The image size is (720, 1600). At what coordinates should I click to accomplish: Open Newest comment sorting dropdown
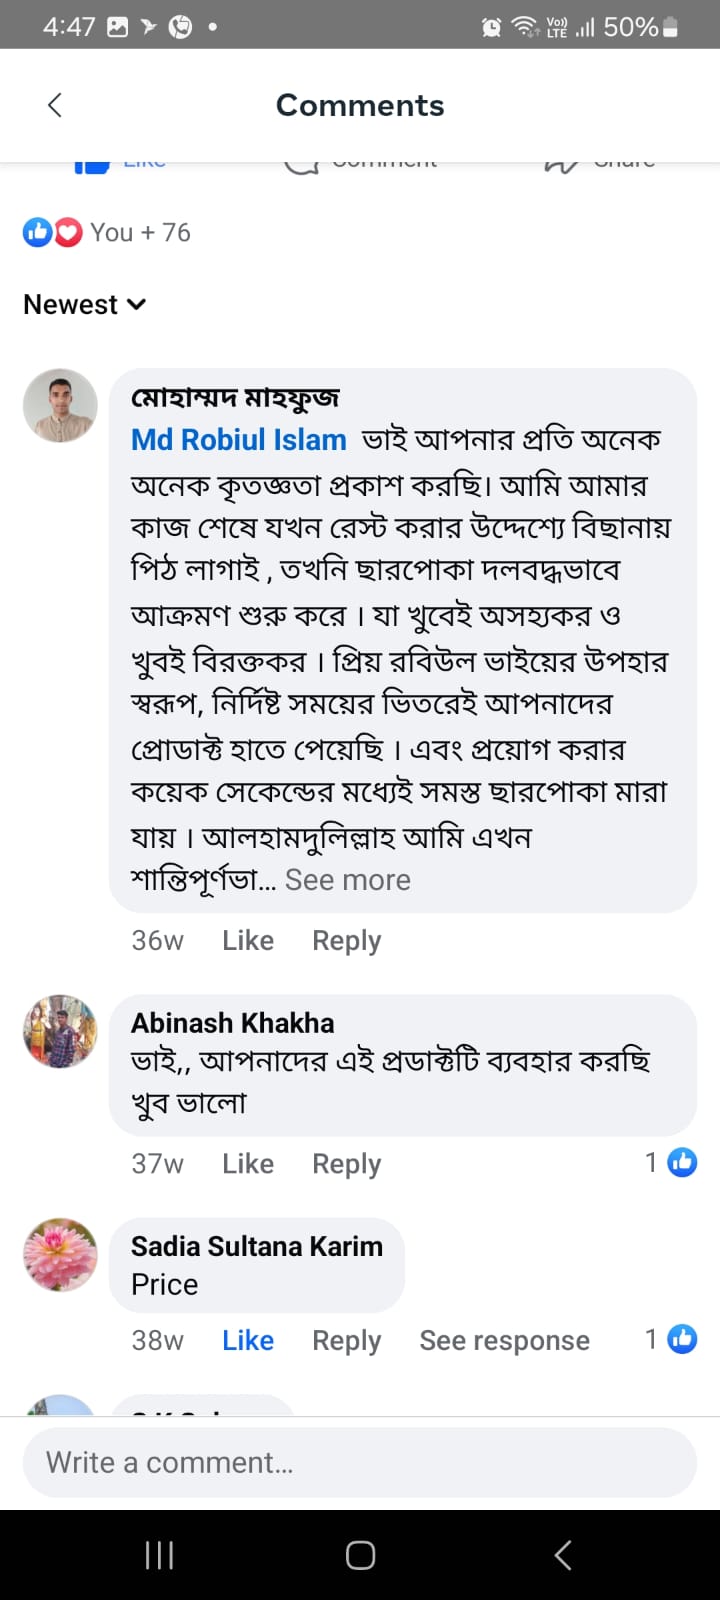[85, 304]
